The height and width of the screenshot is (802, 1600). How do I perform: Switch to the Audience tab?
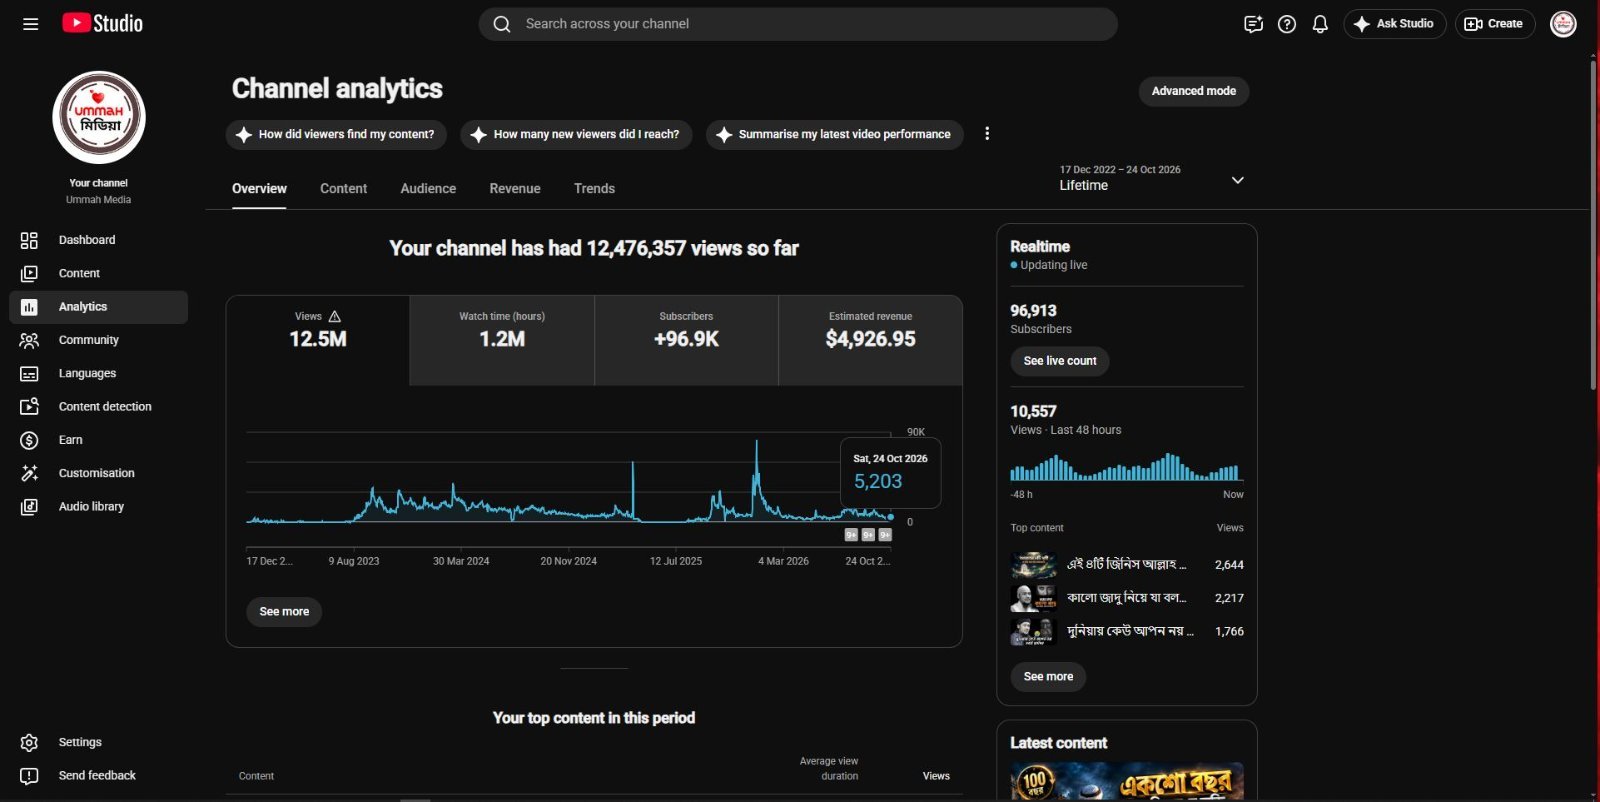[x=428, y=188]
